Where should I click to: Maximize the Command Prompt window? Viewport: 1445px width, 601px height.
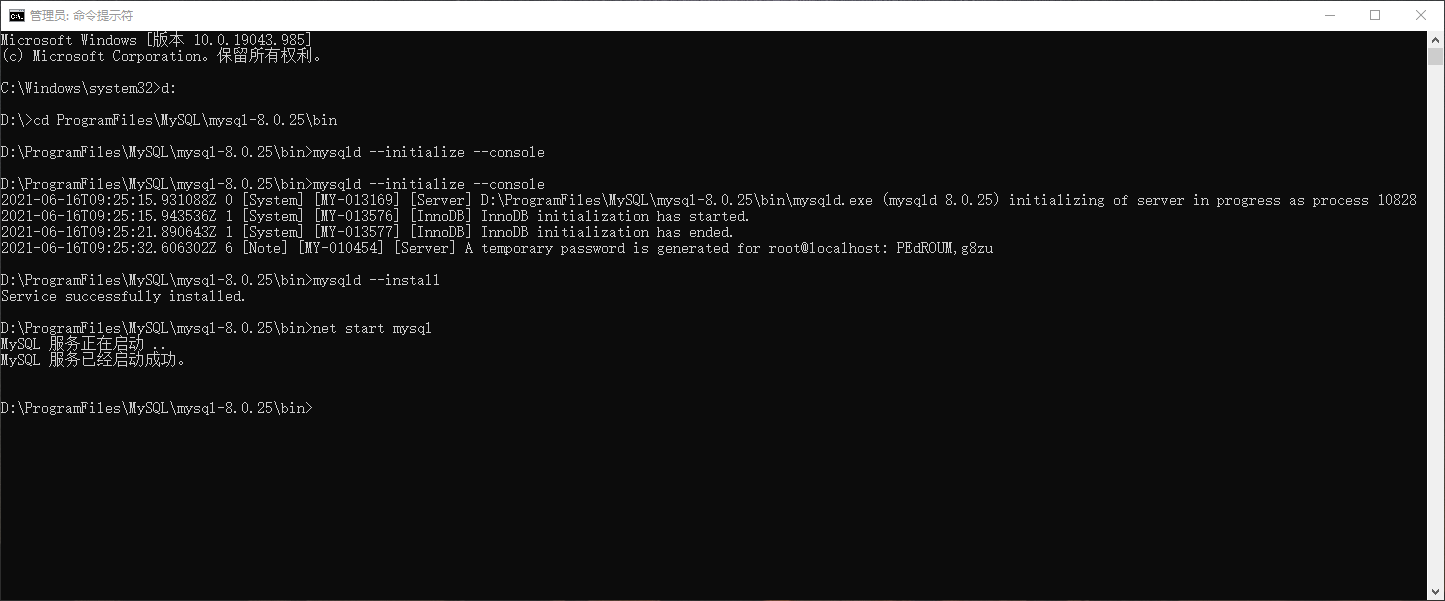tap(1376, 14)
